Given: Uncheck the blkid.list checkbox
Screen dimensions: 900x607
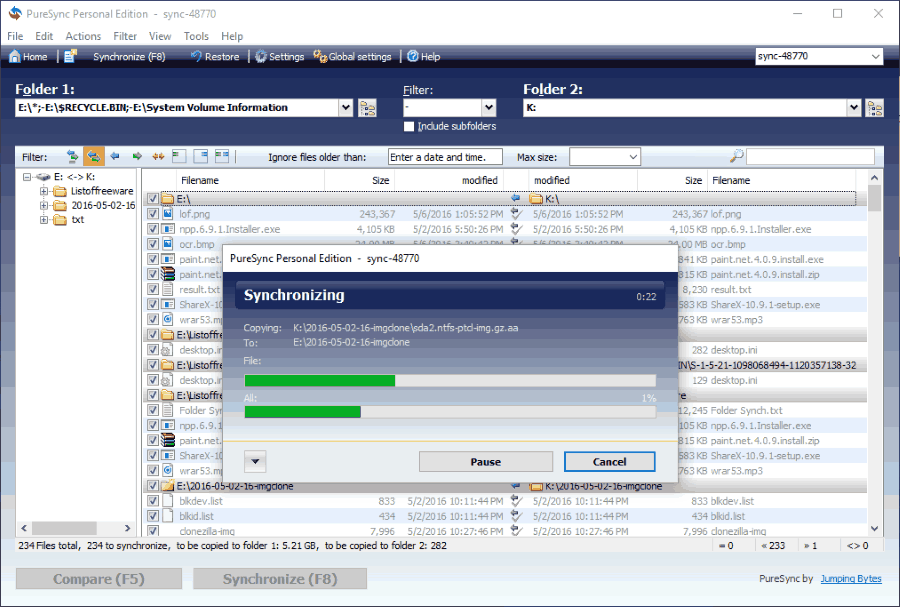Looking at the screenshot, I should tap(153, 516).
